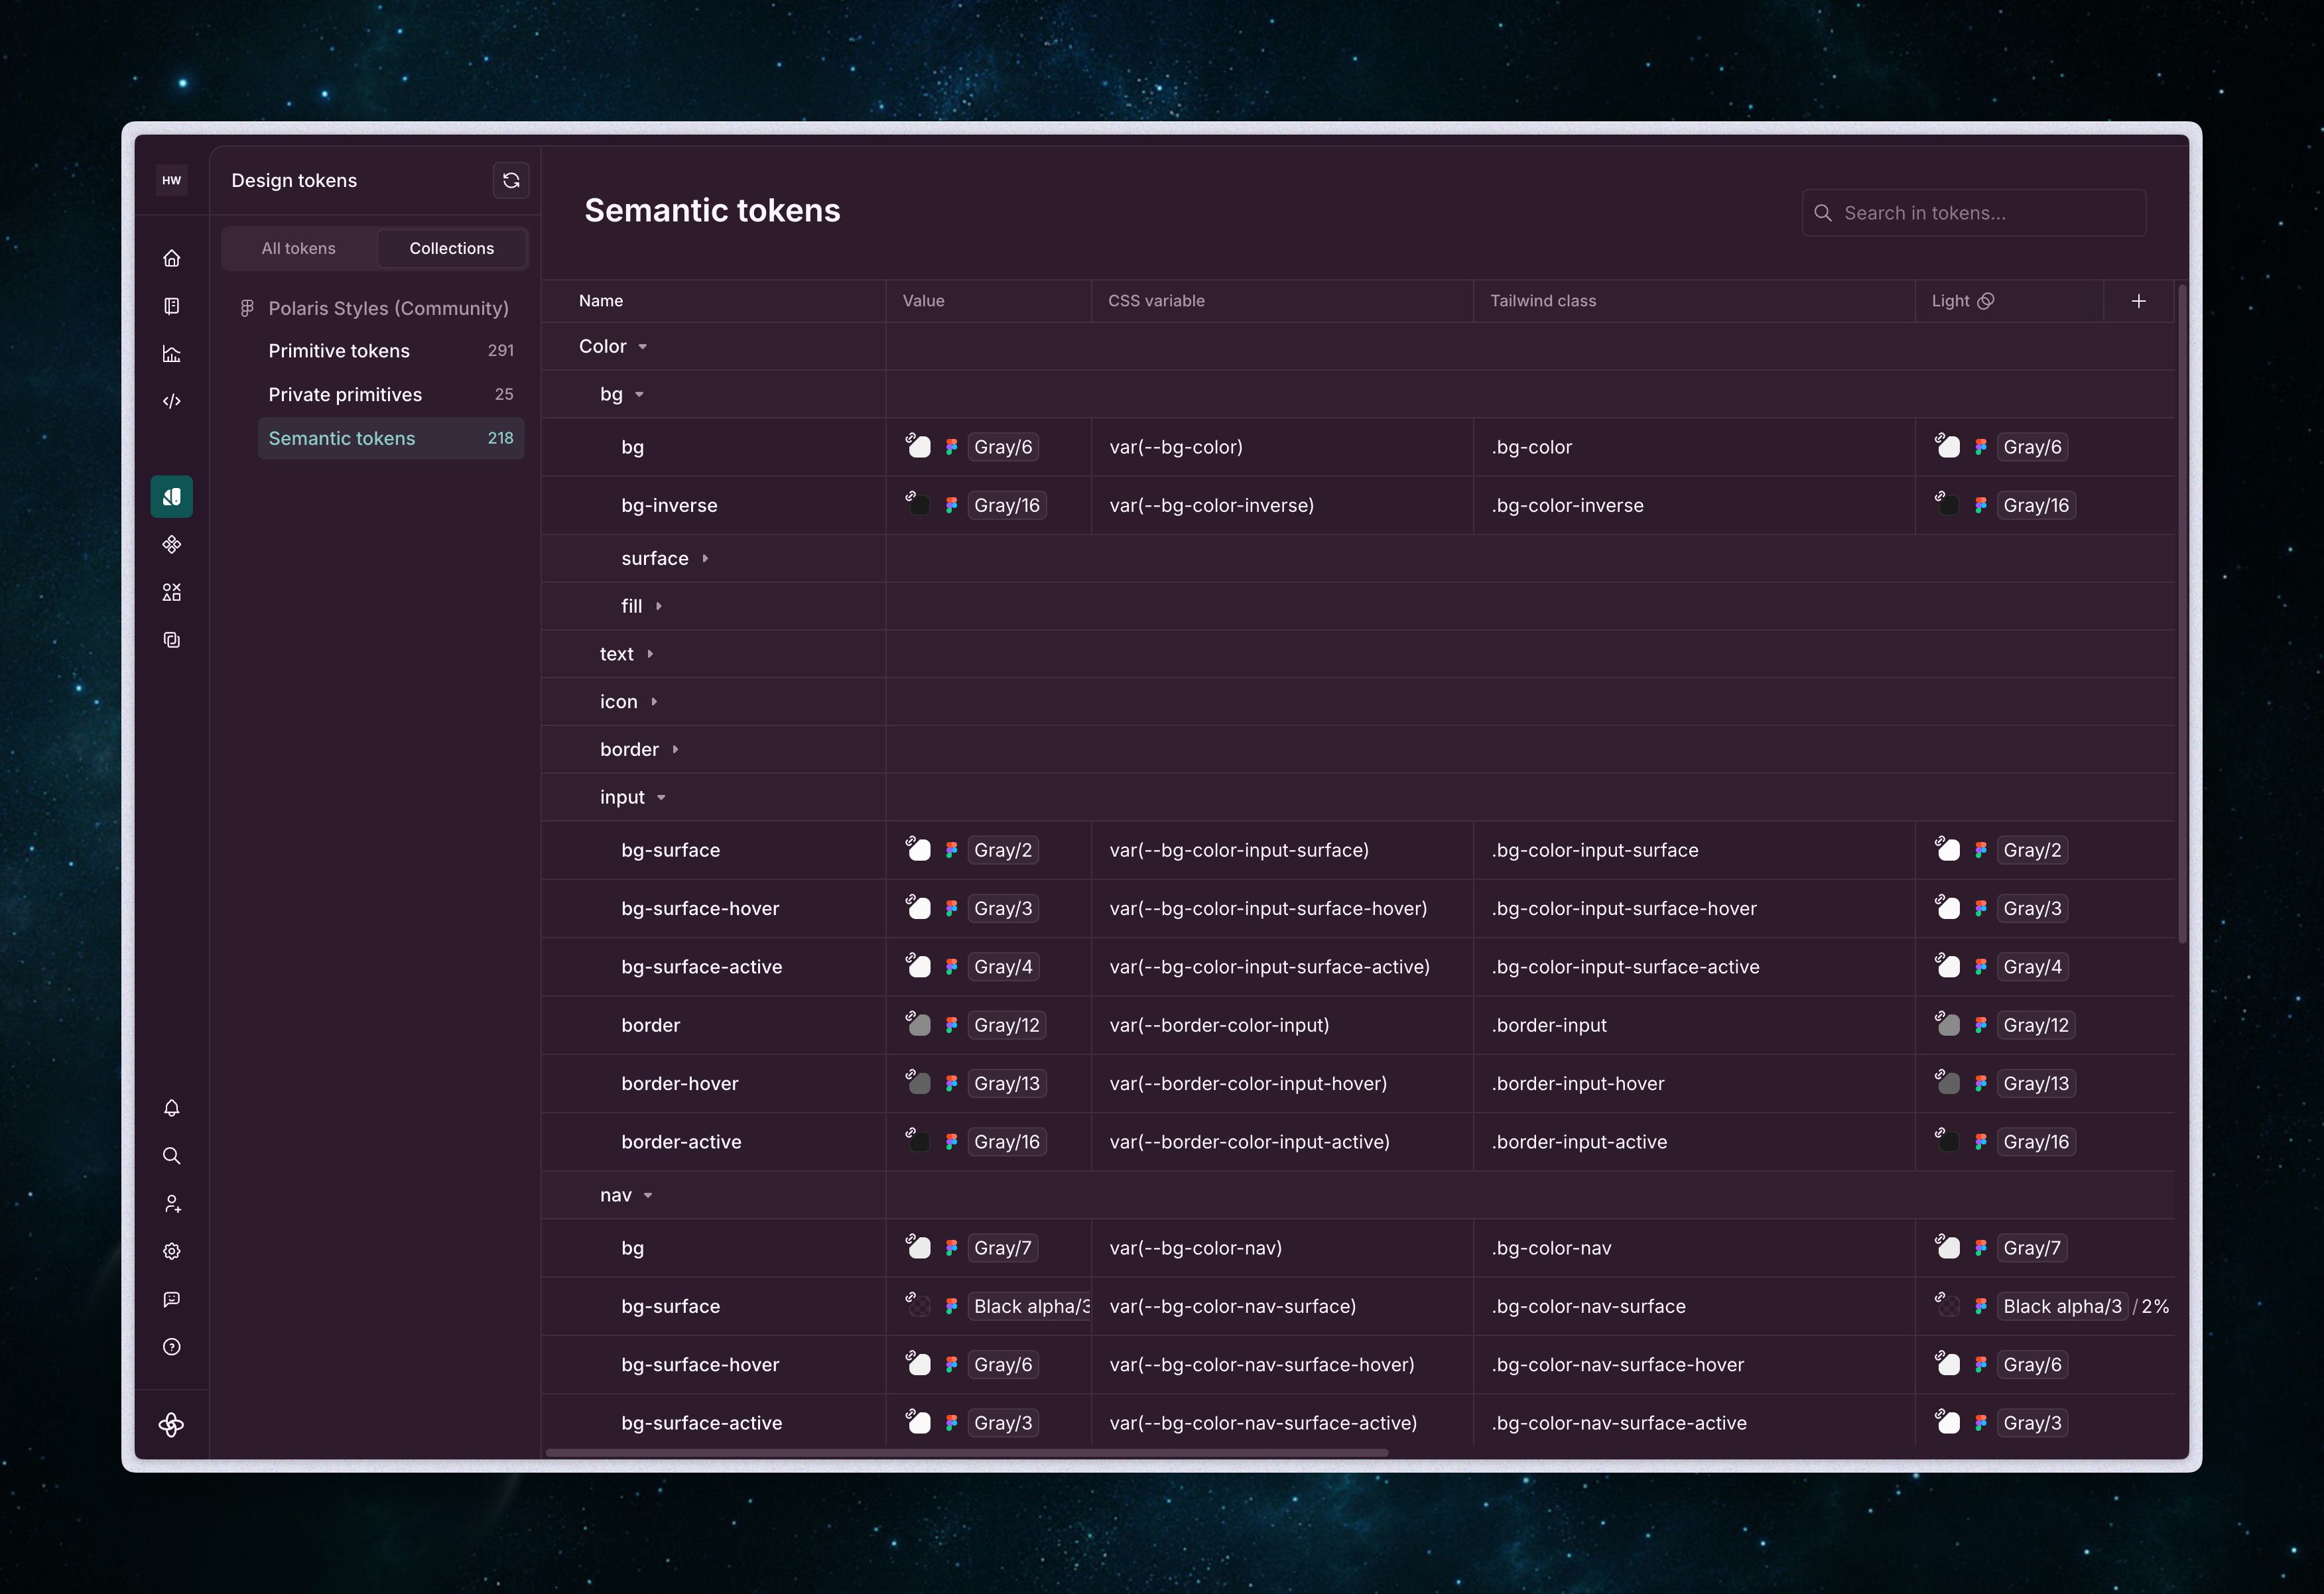This screenshot has height=1594, width=2324.
Task: Expand the border token group
Action: [676, 750]
